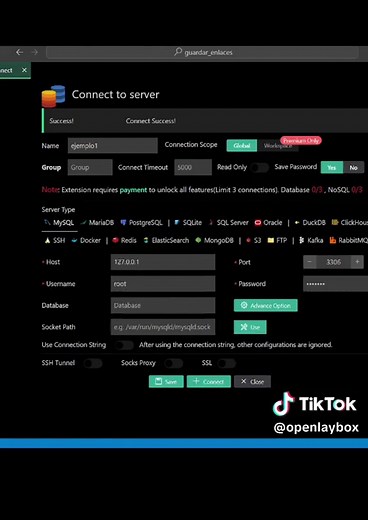The height and width of the screenshot is (520, 368).
Task: Click the database logo icon
Action: coord(53,96)
